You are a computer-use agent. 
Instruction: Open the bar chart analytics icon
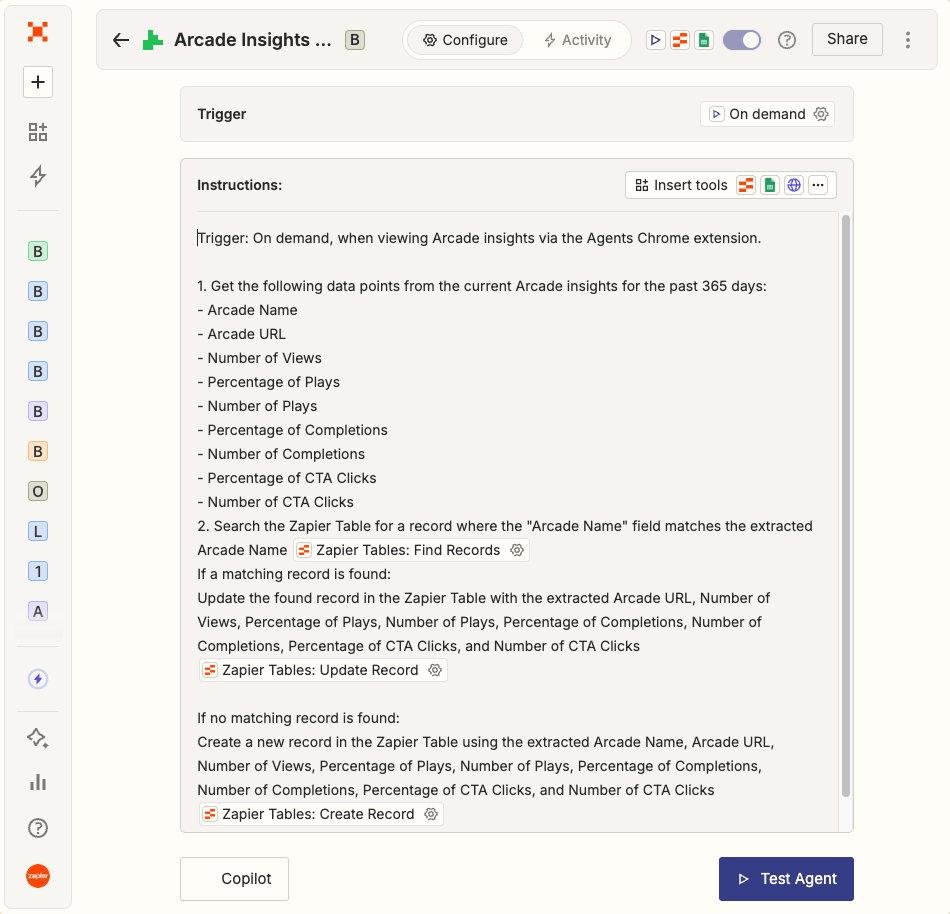38,782
